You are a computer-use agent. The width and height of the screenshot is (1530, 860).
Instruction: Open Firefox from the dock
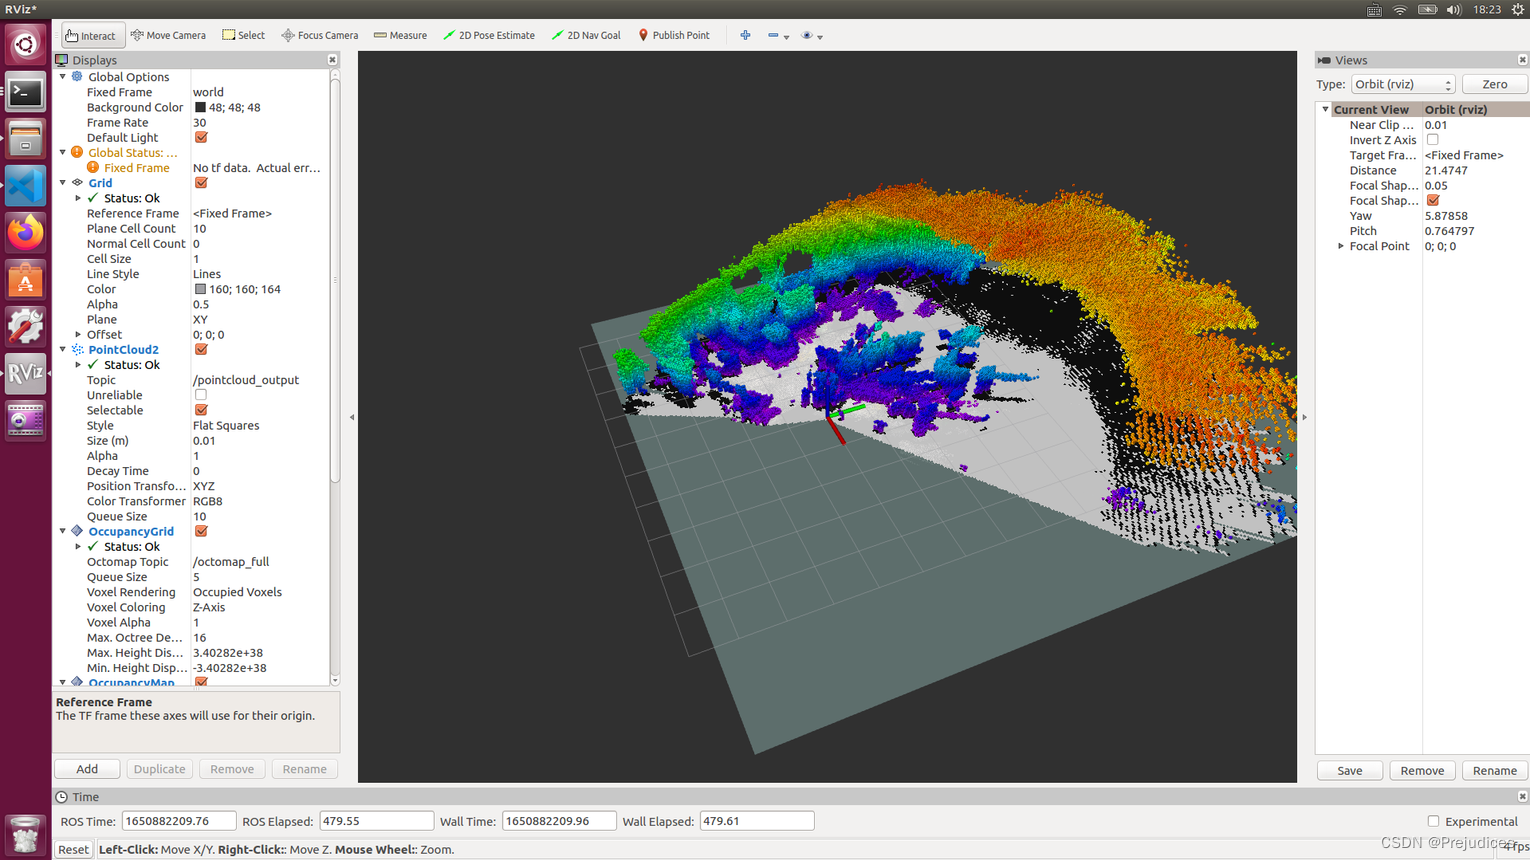click(x=26, y=233)
